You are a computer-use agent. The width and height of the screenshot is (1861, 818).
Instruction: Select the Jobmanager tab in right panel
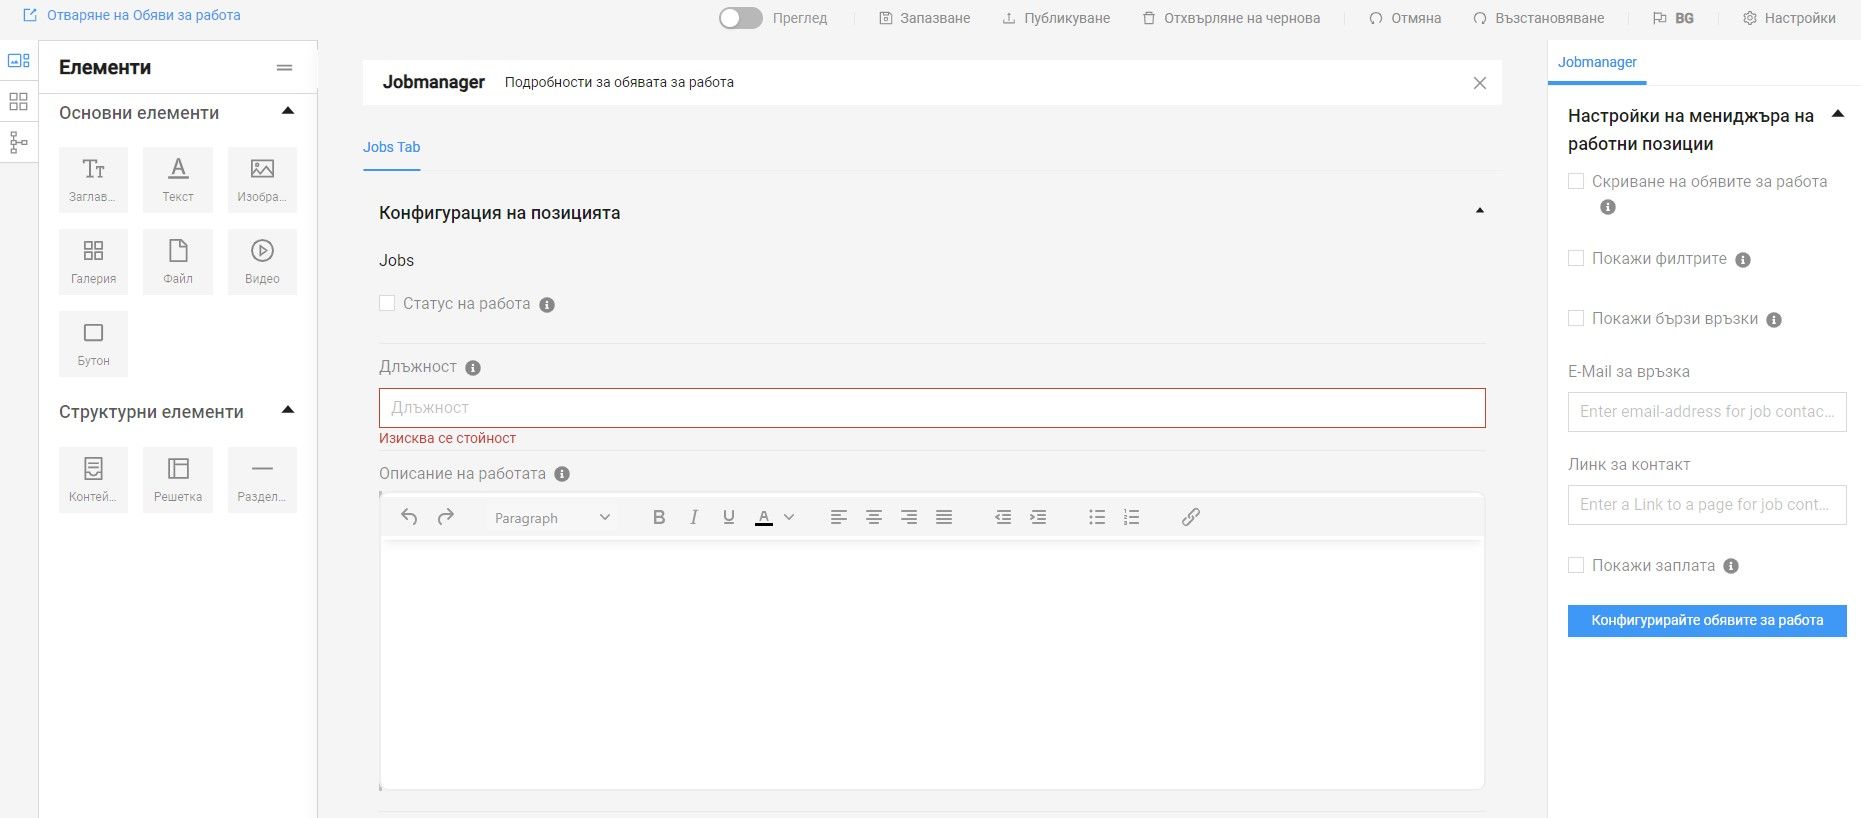(1597, 62)
